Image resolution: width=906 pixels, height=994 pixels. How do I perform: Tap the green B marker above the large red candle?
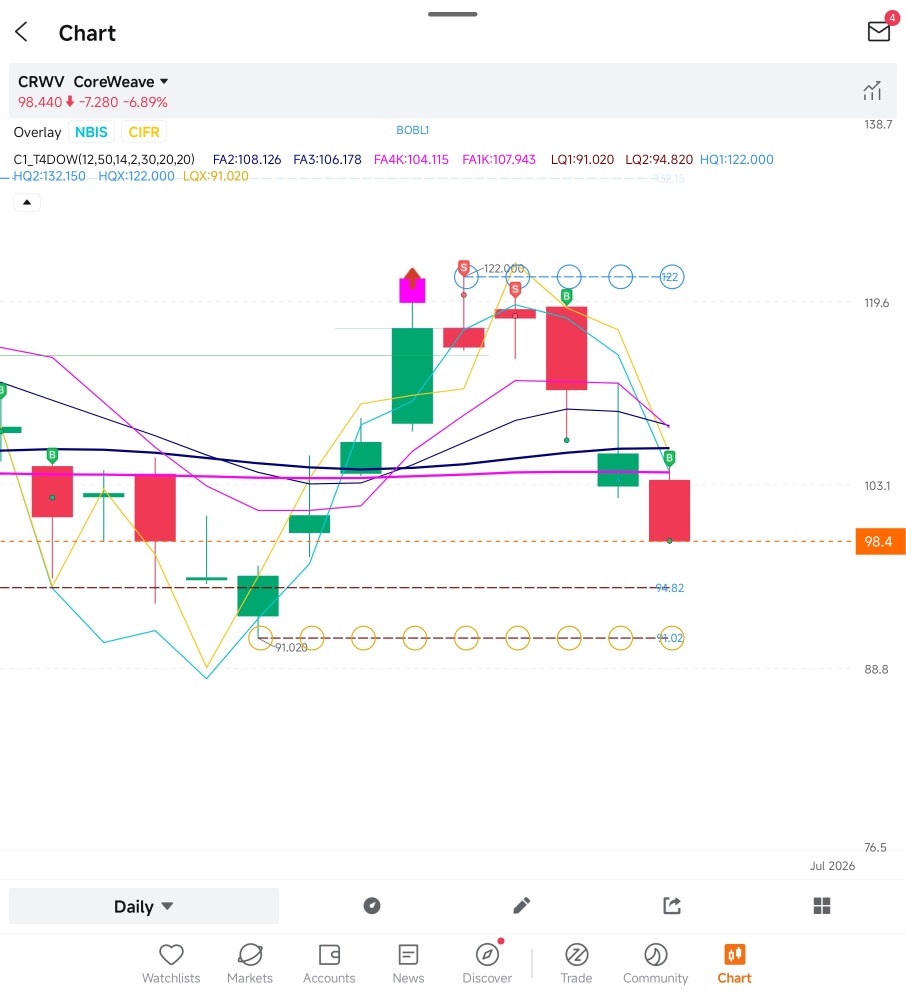coord(567,296)
